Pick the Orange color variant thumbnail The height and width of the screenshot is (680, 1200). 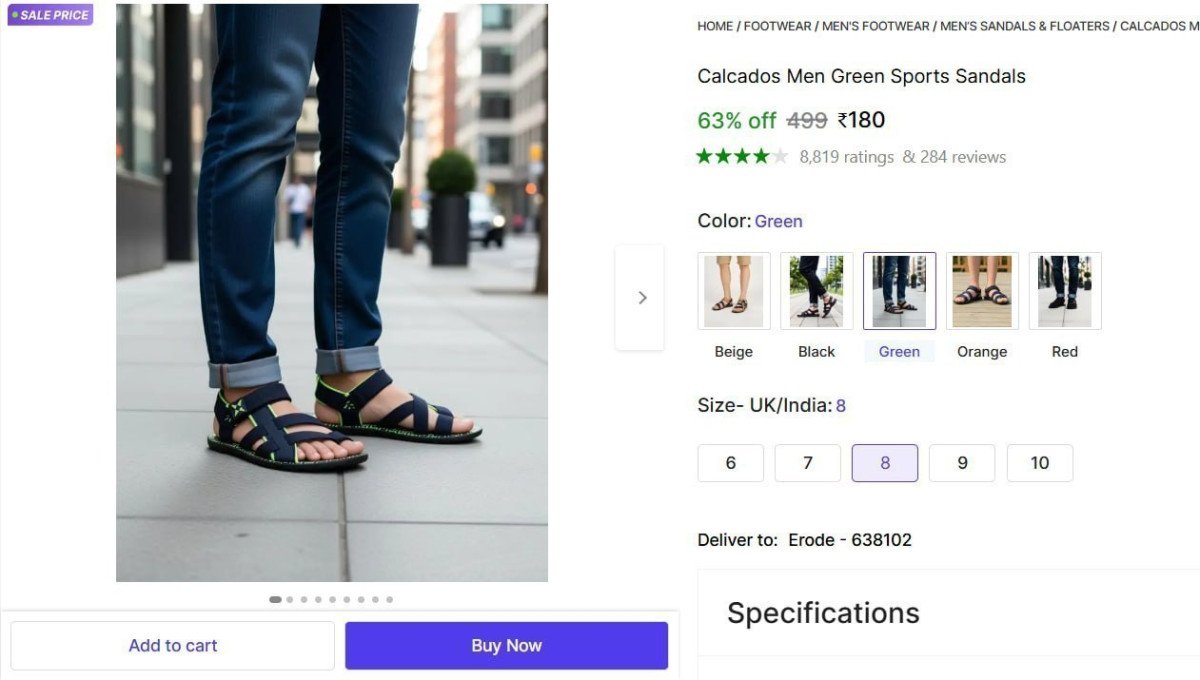tap(982, 291)
